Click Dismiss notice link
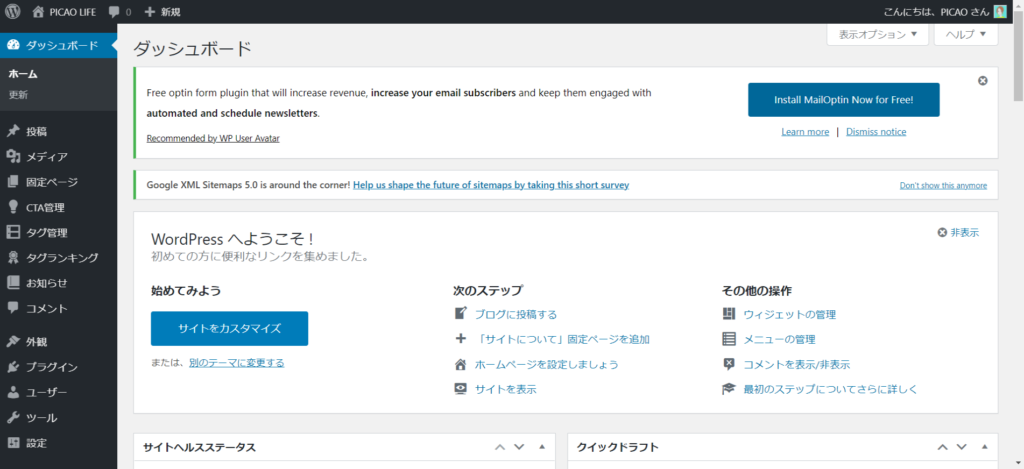The height and width of the screenshot is (469, 1024). tap(876, 132)
